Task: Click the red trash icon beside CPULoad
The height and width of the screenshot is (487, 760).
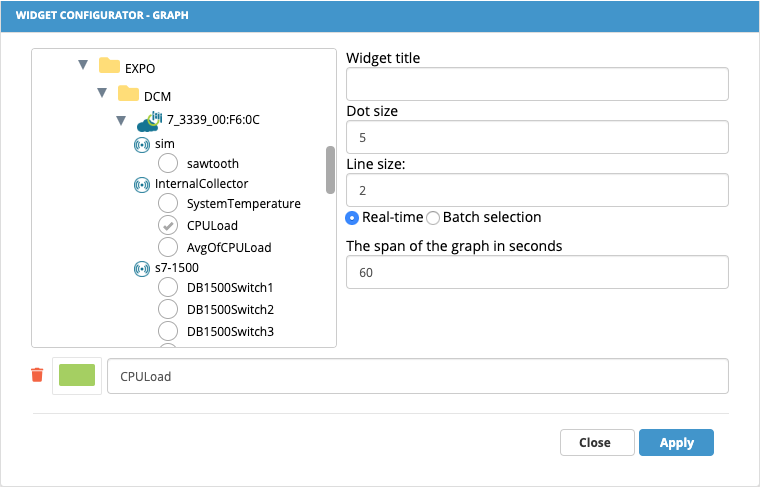Action: click(37, 375)
